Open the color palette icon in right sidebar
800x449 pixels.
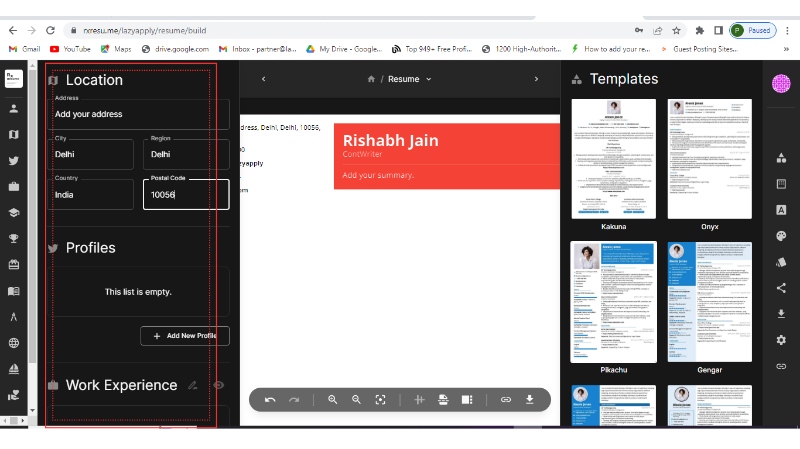point(781,236)
